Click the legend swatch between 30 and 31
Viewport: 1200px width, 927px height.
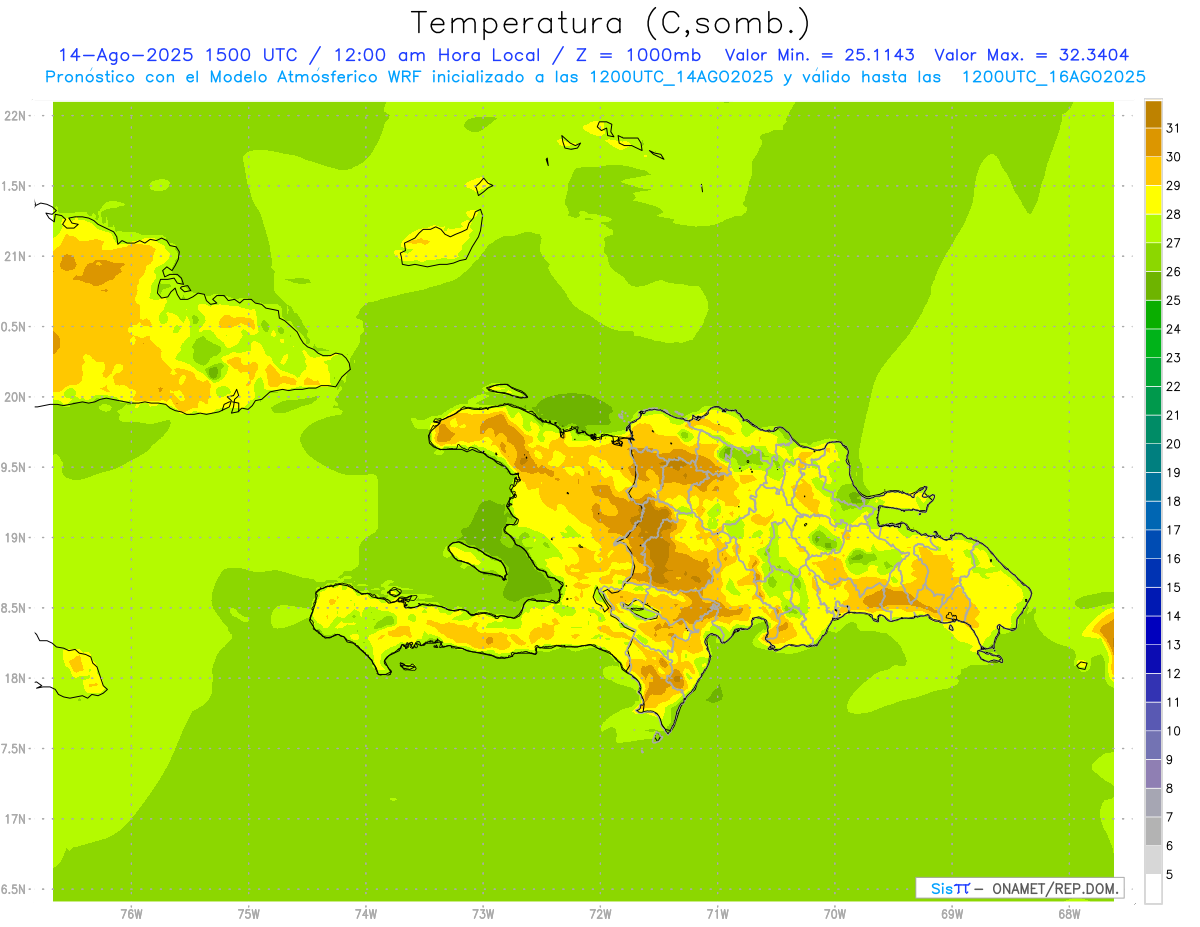1153,143
